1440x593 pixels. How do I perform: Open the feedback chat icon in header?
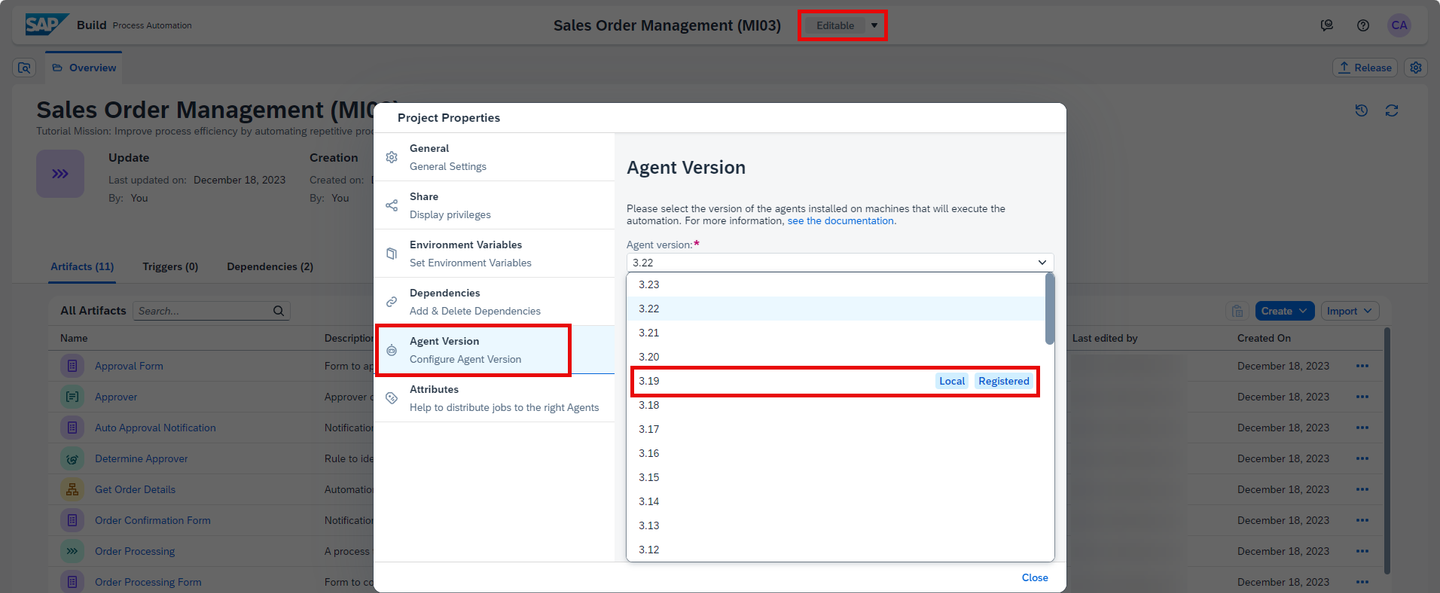tap(1327, 25)
